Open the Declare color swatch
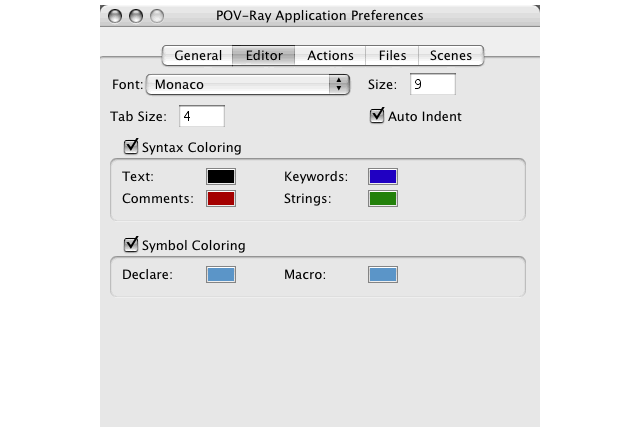This screenshot has width=640, height=427. point(221,274)
